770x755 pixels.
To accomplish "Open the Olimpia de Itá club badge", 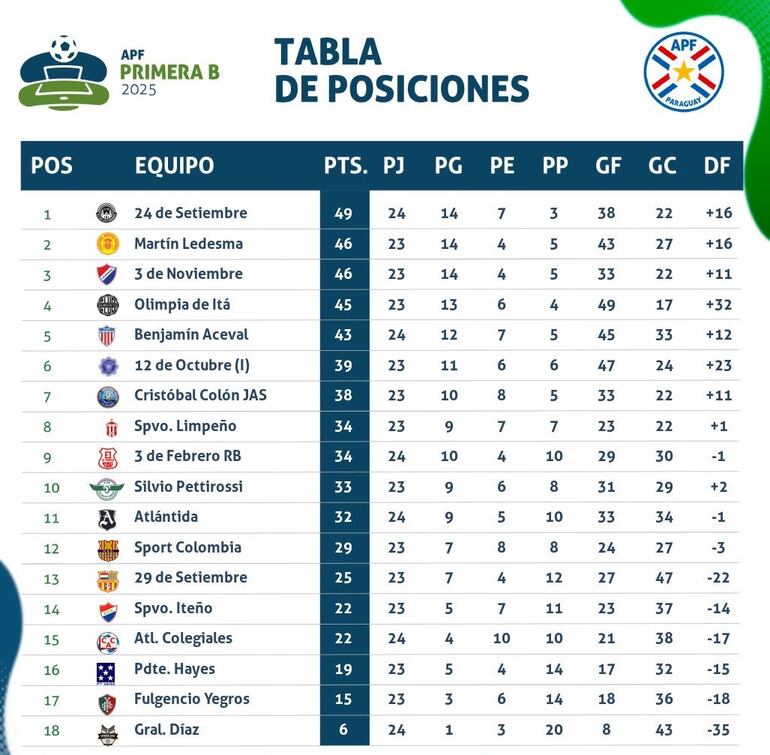I will (107, 304).
